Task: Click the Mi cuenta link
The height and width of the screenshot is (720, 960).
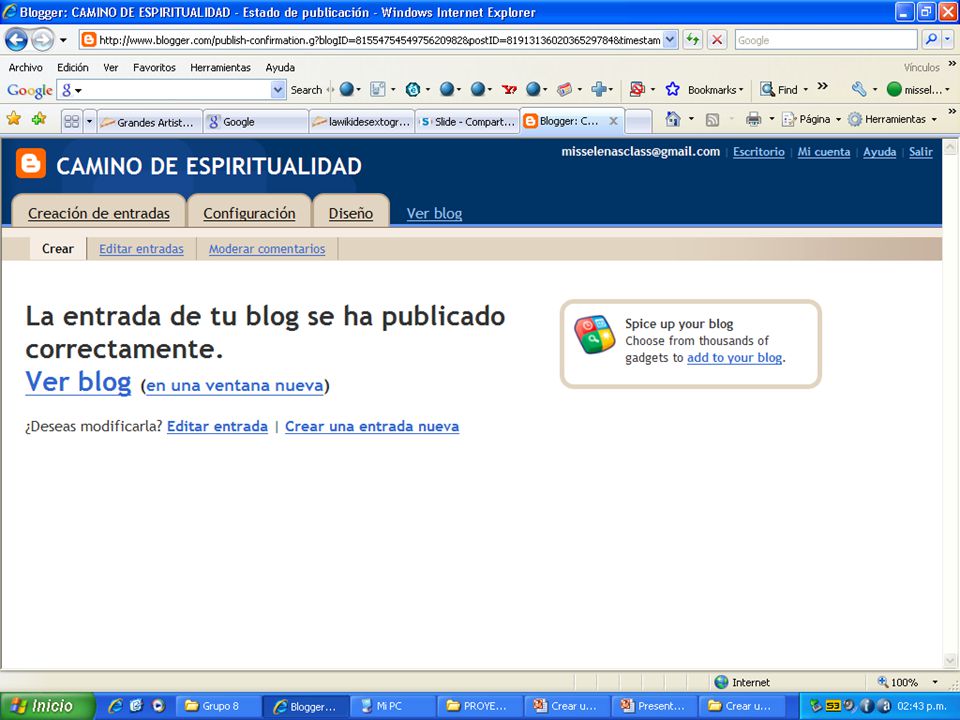Action: coord(823,152)
